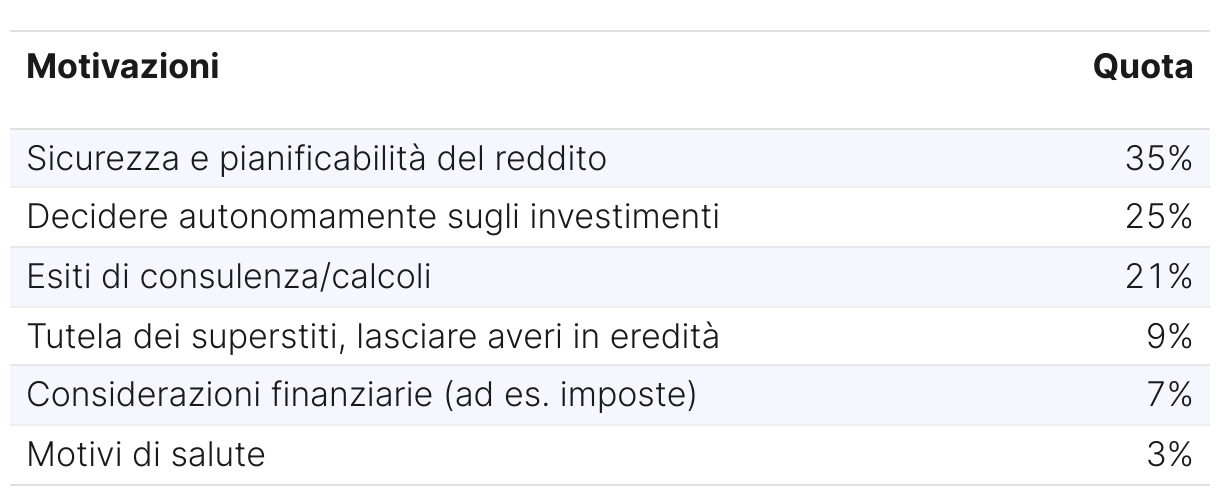Select 'Decidere autonomamente sugli investimenti' text

(x=373, y=217)
